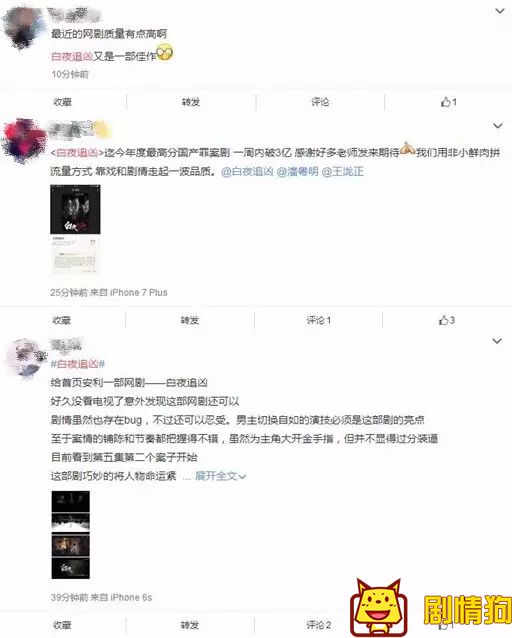Expand full text via 展开全文

point(220,476)
